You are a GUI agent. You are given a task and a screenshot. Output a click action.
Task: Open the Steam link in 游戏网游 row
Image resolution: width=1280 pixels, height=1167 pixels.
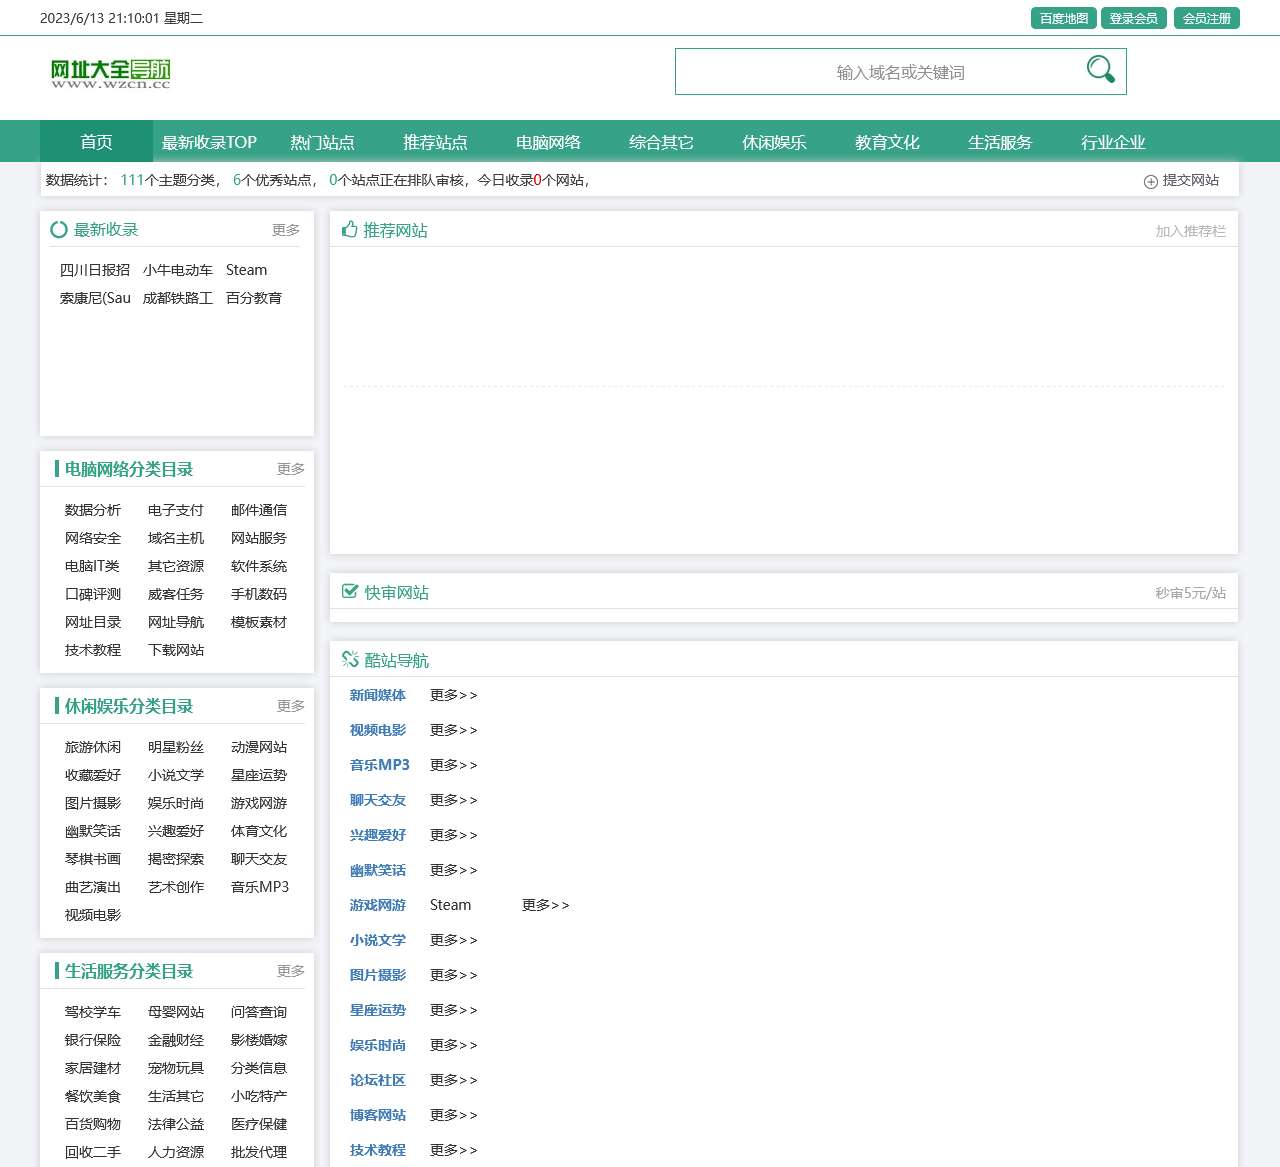click(x=450, y=905)
